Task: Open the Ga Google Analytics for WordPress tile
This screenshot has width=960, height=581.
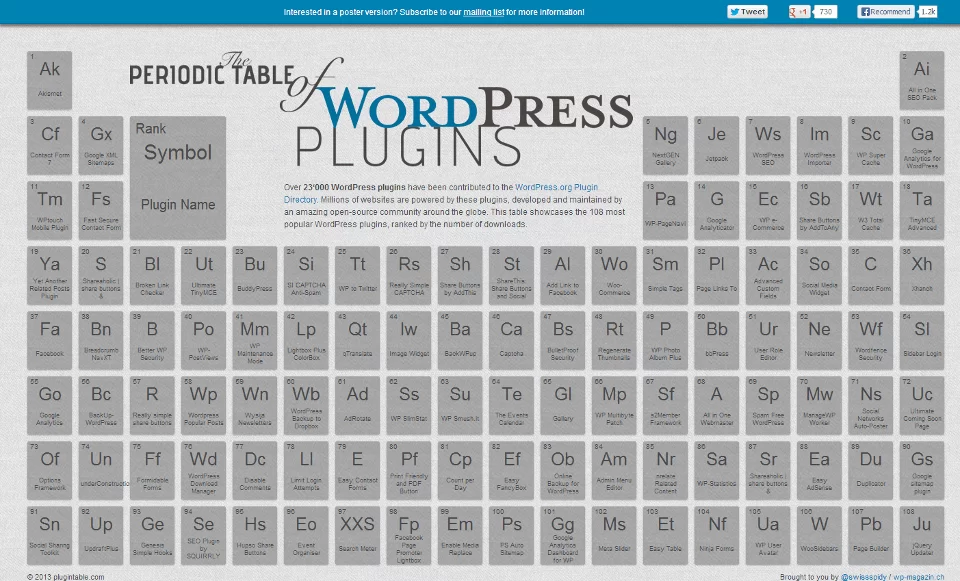Action: 921,145
